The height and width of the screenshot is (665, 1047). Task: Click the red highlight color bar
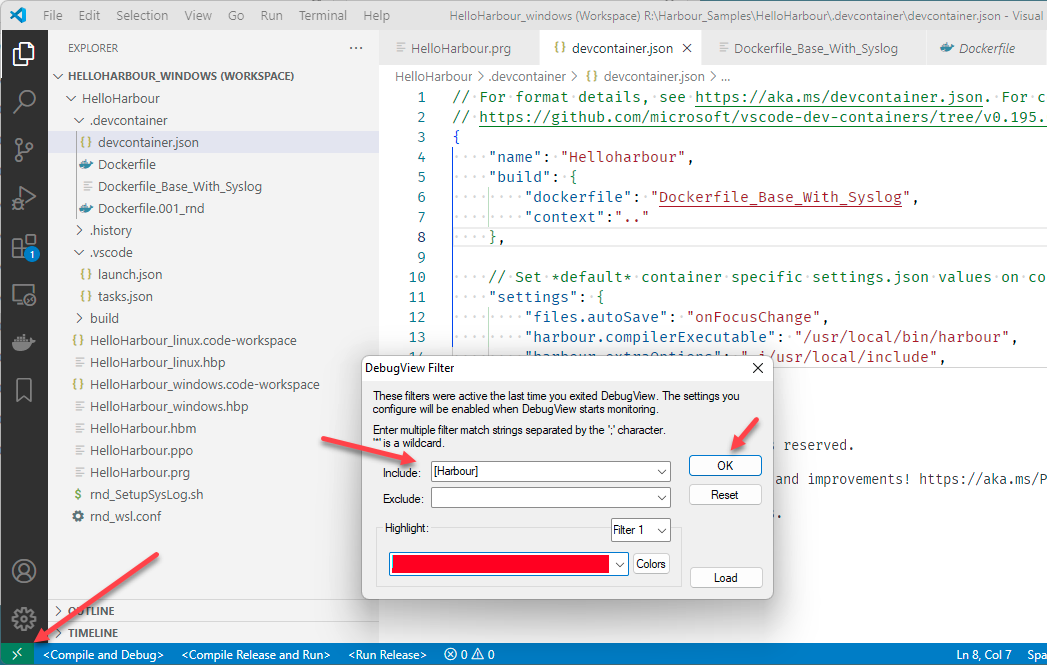pyautogui.click(x=500, y=564)
